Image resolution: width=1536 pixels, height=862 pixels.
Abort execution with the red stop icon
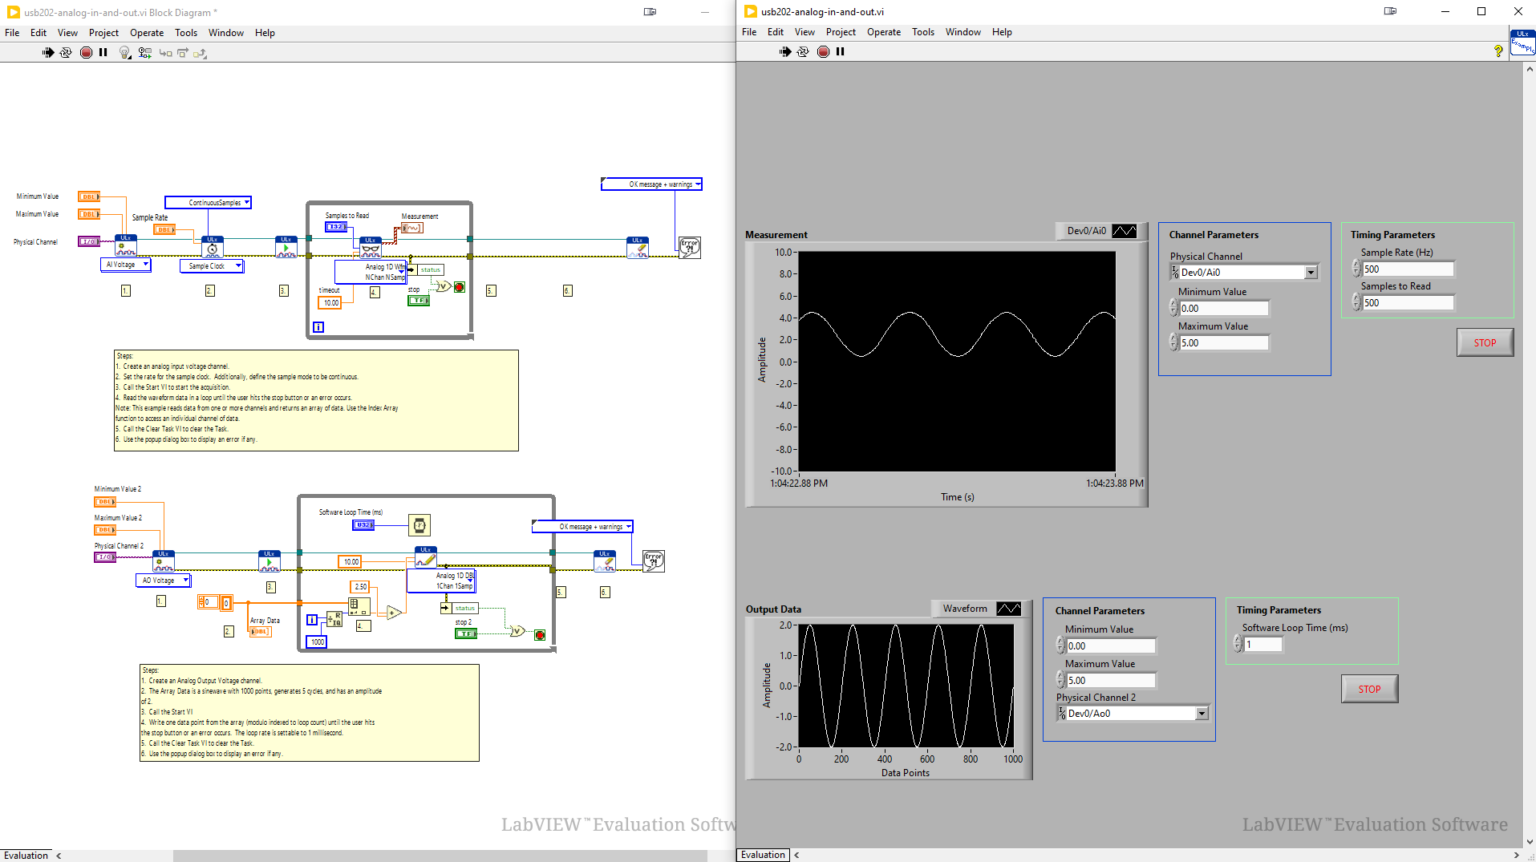(86, 52)
